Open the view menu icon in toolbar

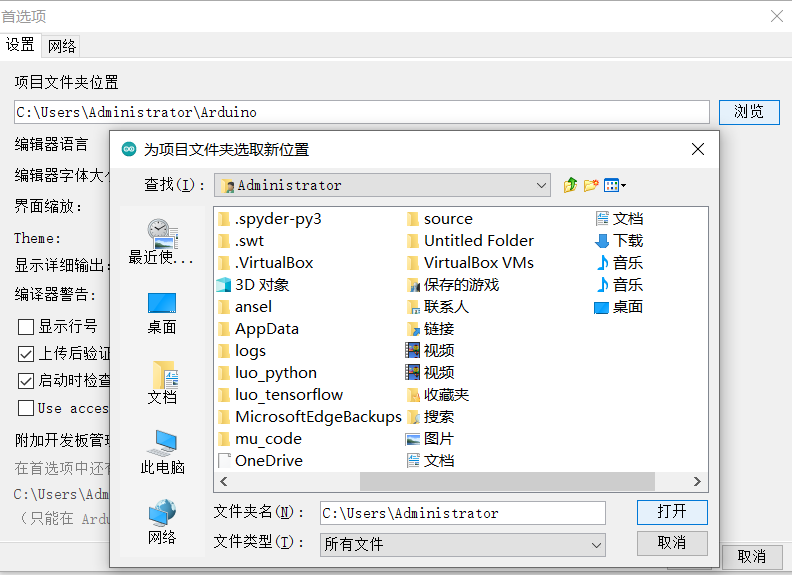click(x=615, y=185)
